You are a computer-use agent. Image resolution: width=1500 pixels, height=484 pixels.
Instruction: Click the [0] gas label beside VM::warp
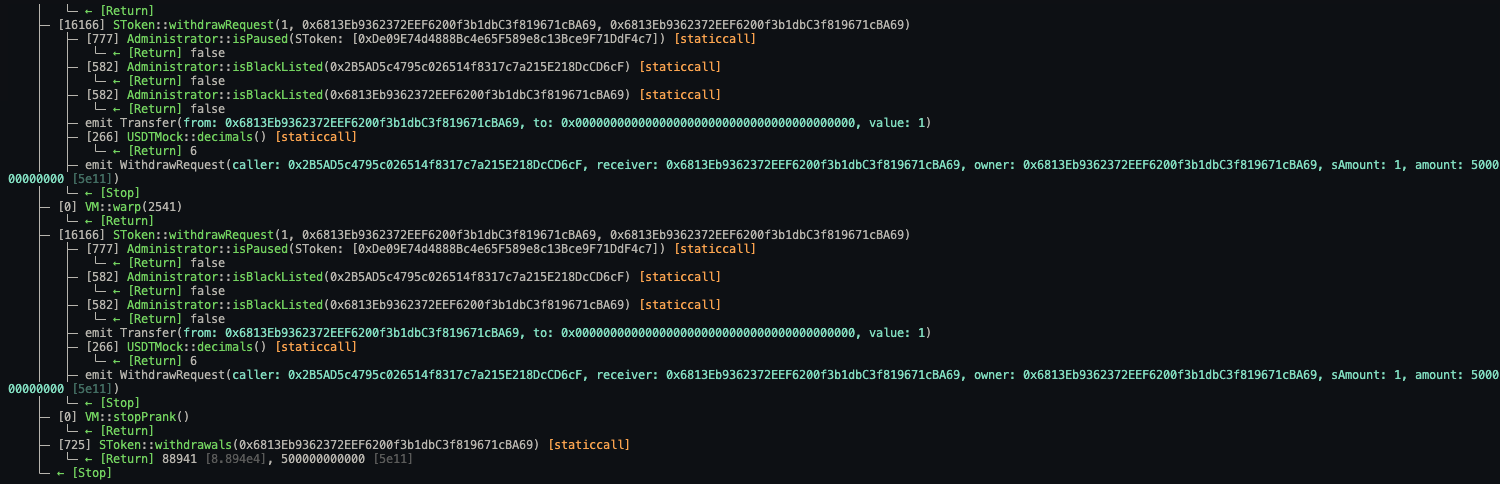[69, 206]
